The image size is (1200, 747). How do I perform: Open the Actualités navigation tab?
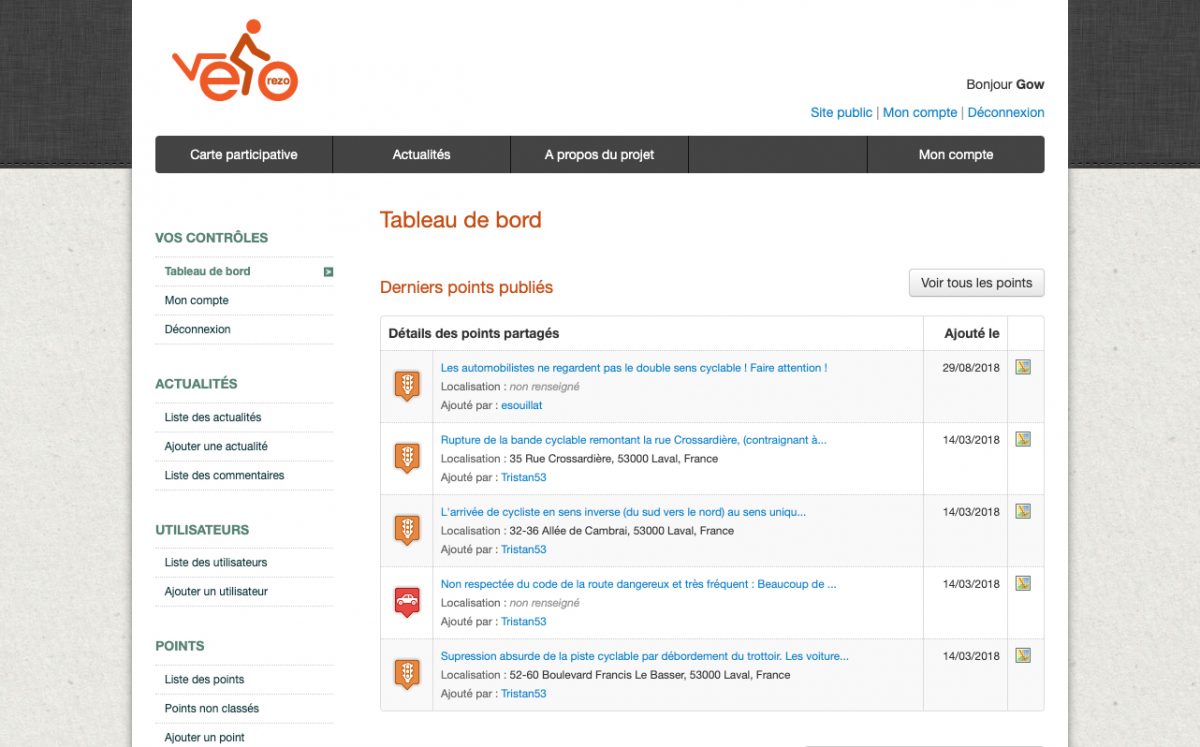click(x=421, y=155)
